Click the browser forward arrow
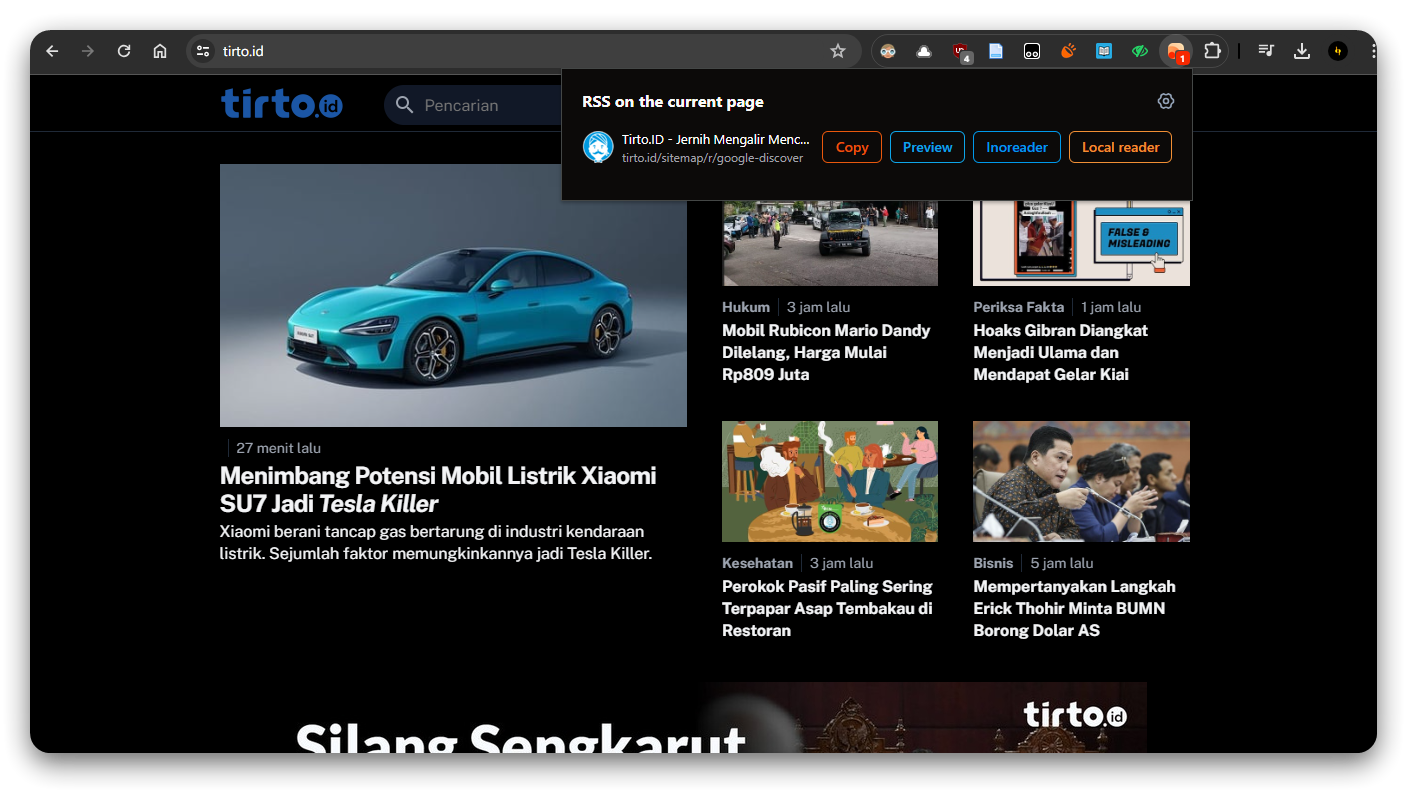 coord(88,51)
